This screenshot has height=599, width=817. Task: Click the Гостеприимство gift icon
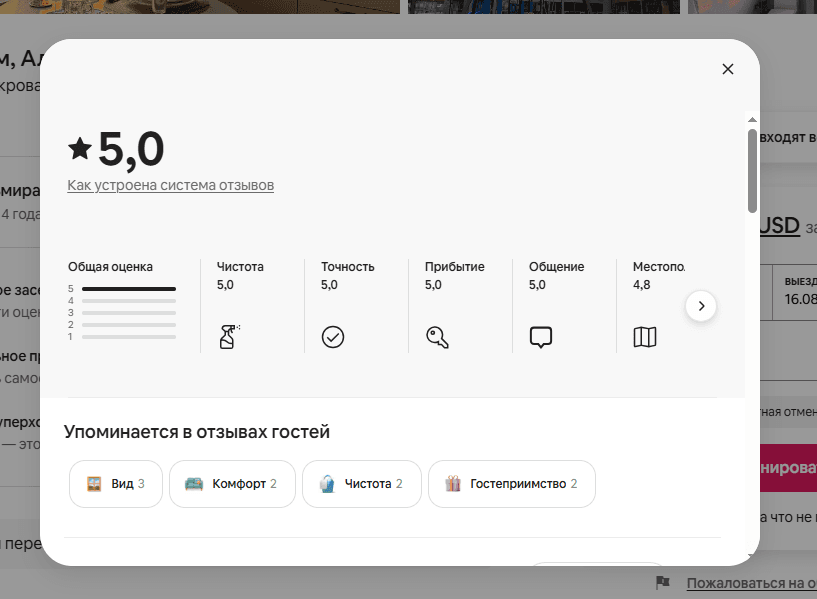453,483
